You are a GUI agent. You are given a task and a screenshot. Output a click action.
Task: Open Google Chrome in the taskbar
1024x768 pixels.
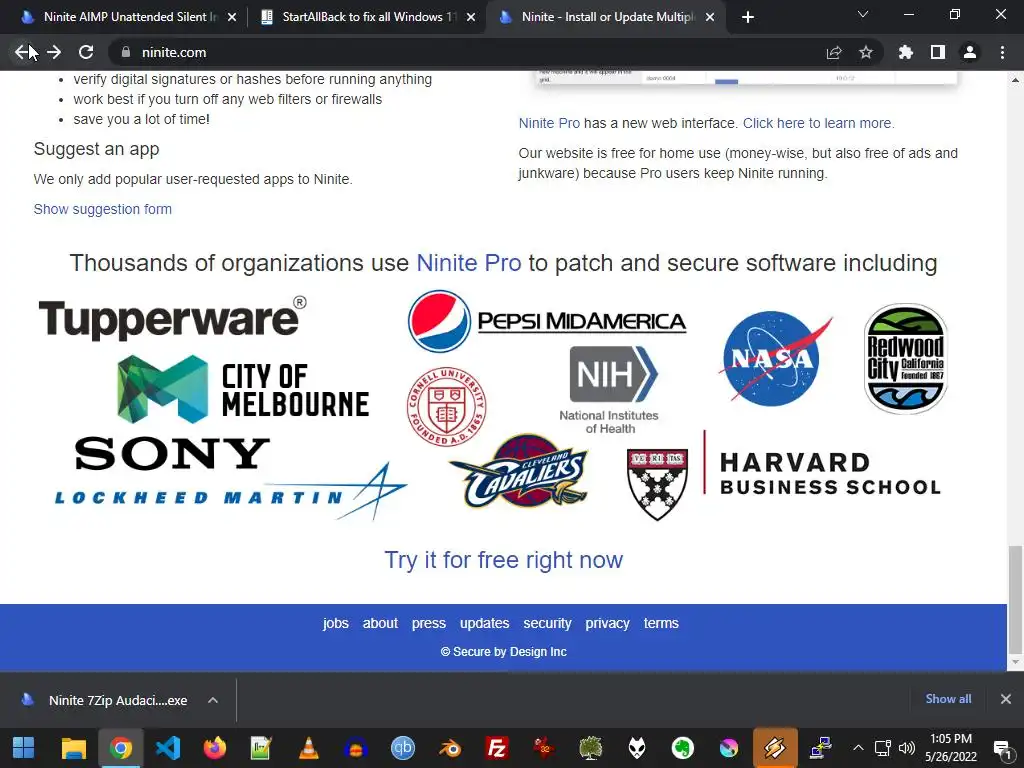point(120,748)
